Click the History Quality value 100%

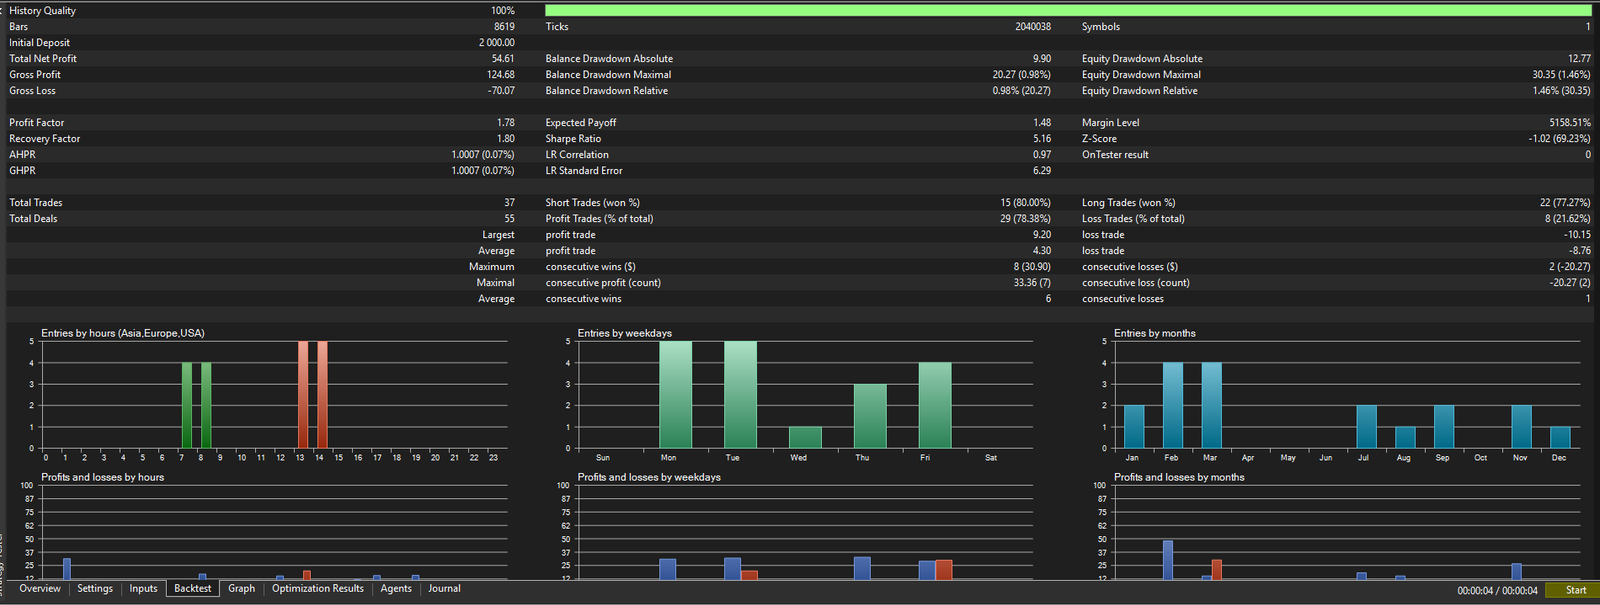tap(503, 11)
